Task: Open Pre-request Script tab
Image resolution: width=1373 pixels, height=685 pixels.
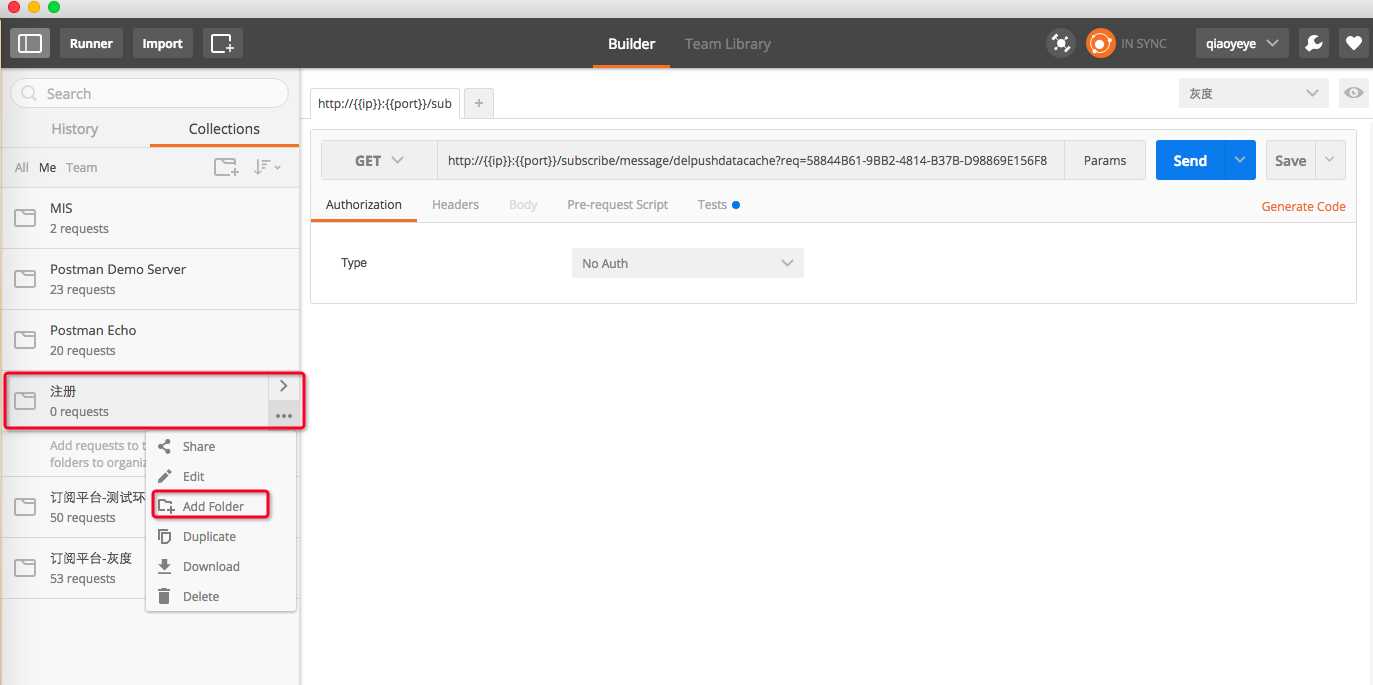Action: tap(617, 204)
